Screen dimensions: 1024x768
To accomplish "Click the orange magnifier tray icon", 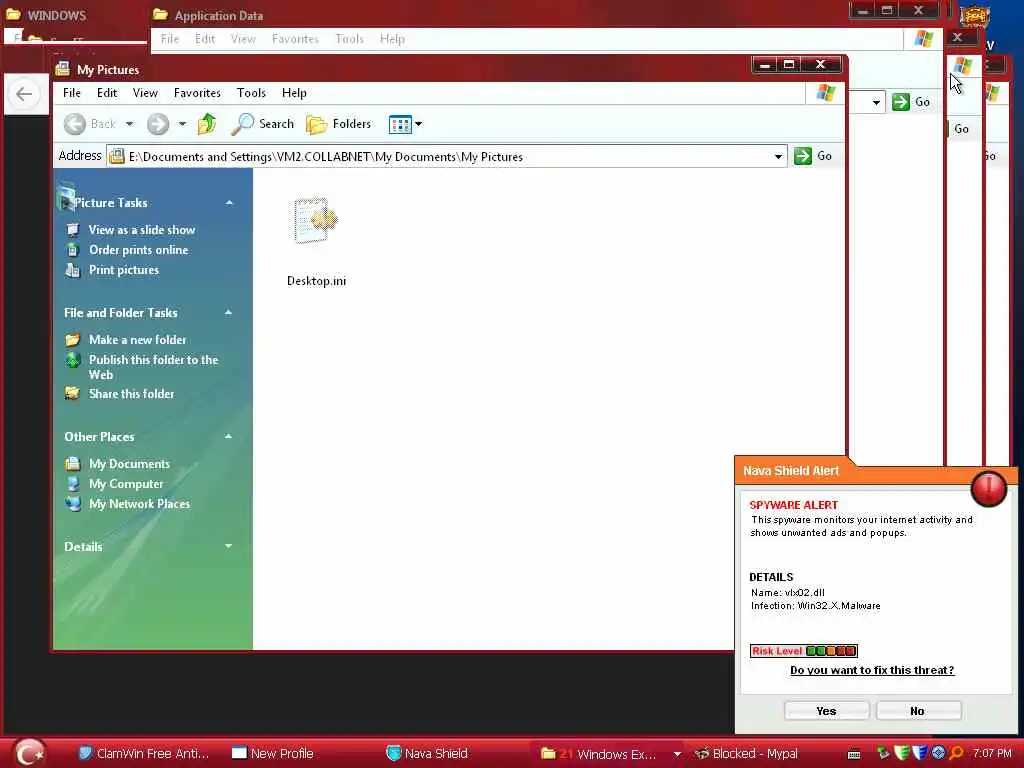I will coord(957,753).
